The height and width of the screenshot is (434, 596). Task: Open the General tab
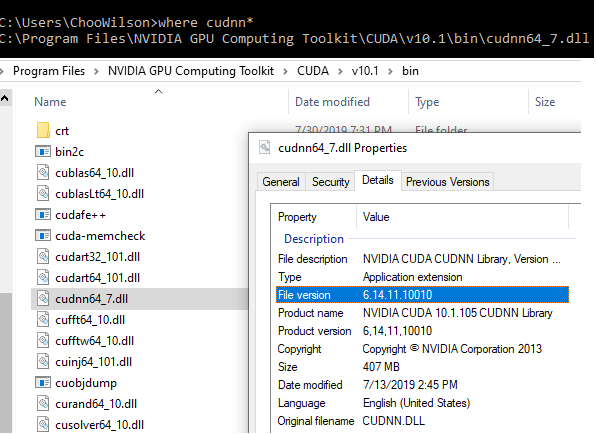coord(281,182)
